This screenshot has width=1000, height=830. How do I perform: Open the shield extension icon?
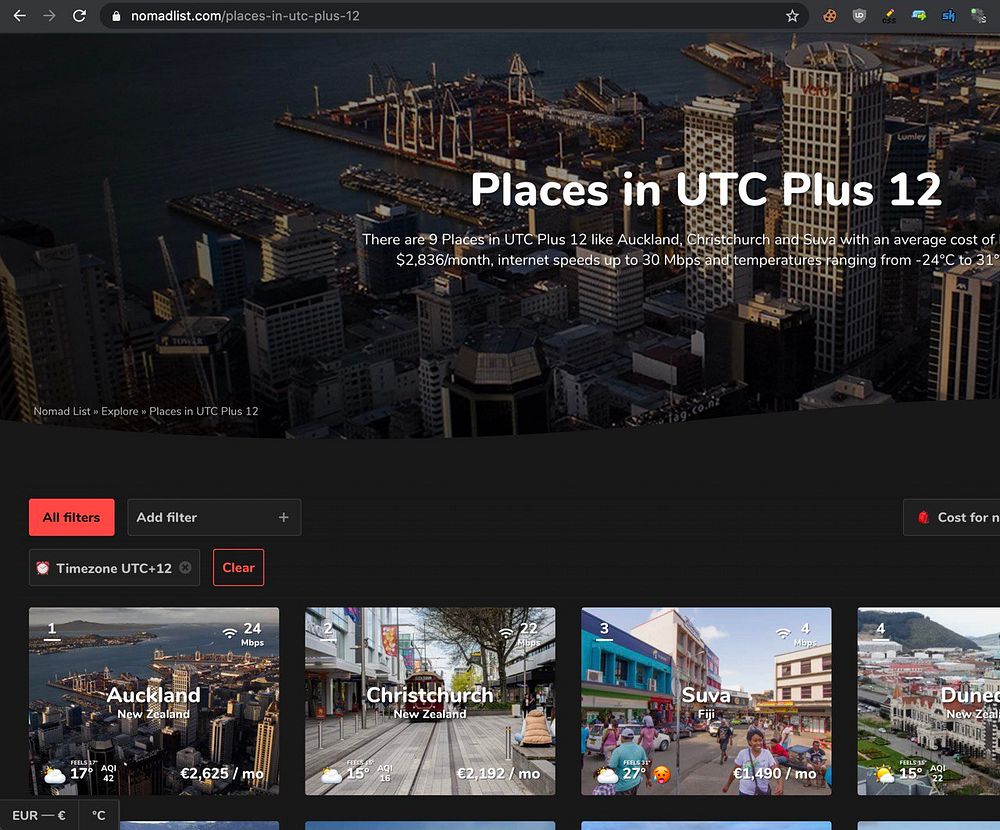tap(860, 16)
